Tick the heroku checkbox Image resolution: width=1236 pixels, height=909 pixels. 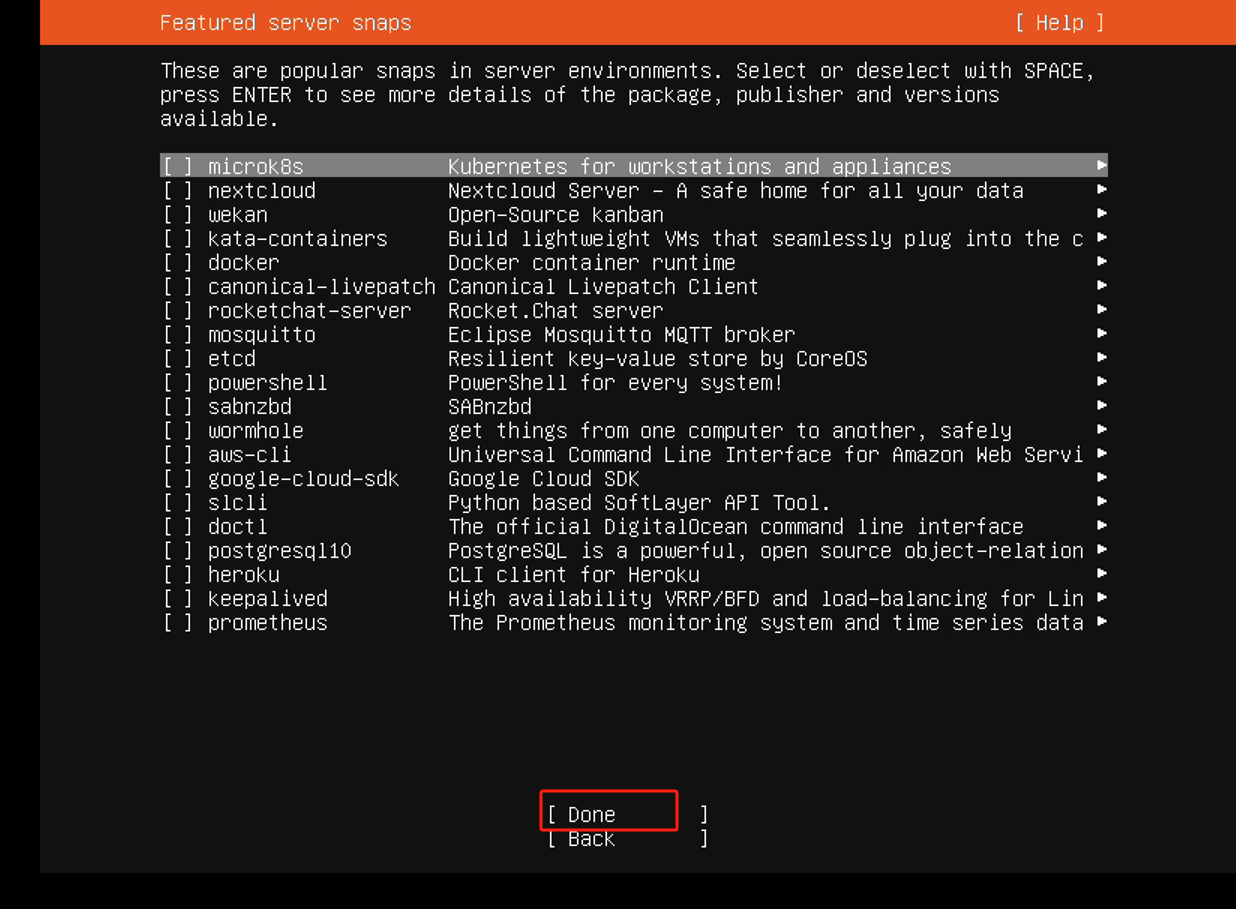click(x=178, y=575)
